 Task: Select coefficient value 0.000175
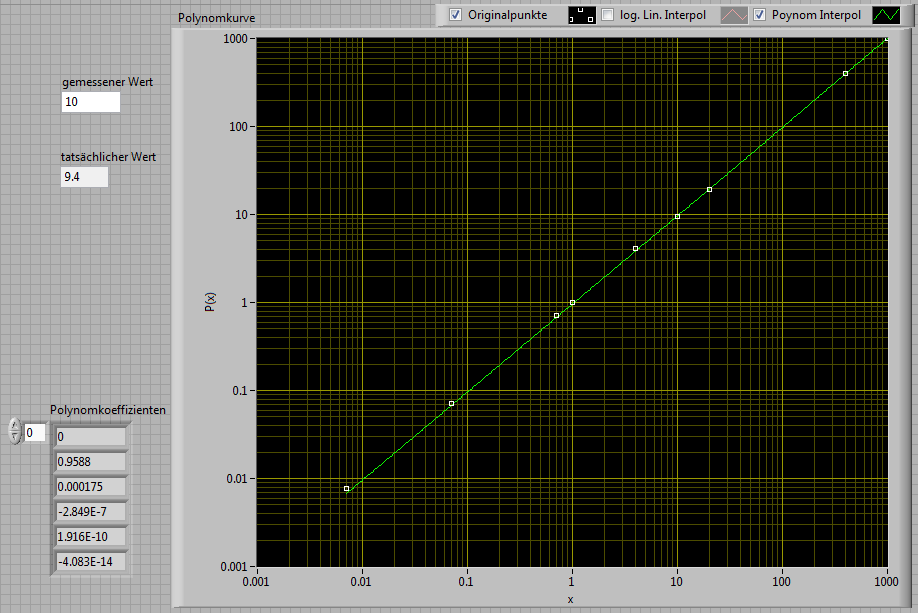tap(91, 487)
